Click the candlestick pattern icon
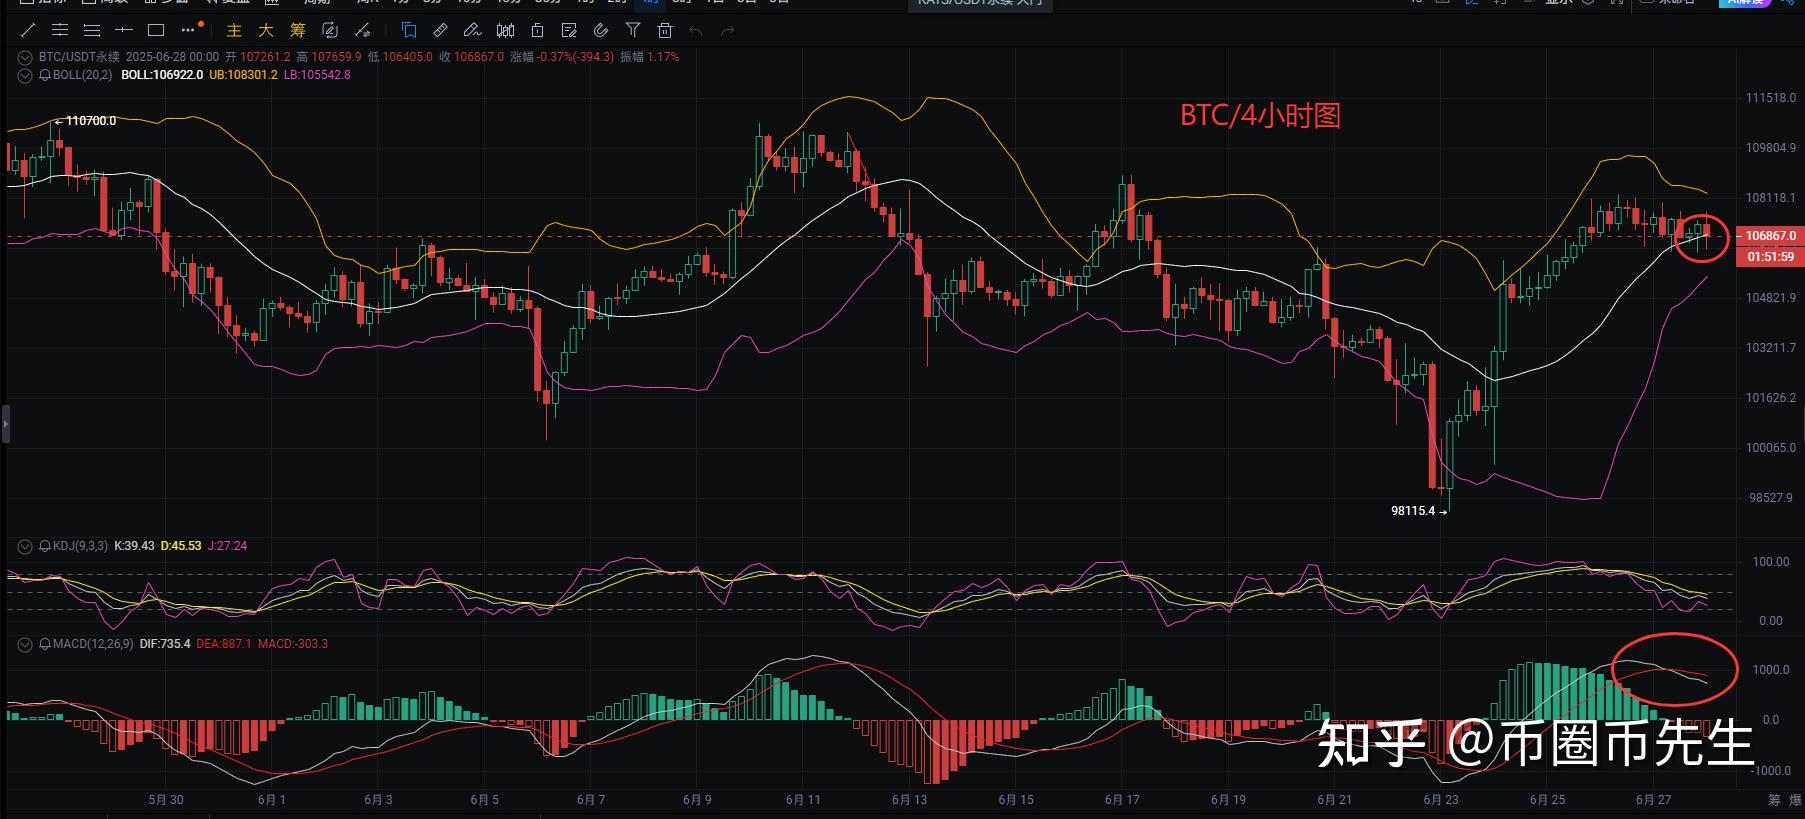 coord(506,30)
